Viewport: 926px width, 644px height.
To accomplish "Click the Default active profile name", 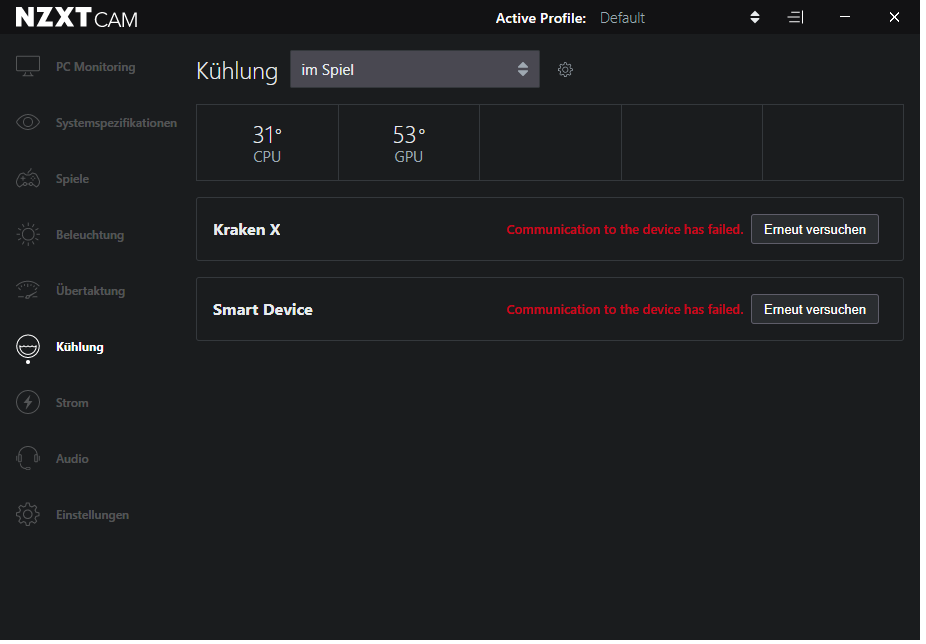I will (622, 18).
